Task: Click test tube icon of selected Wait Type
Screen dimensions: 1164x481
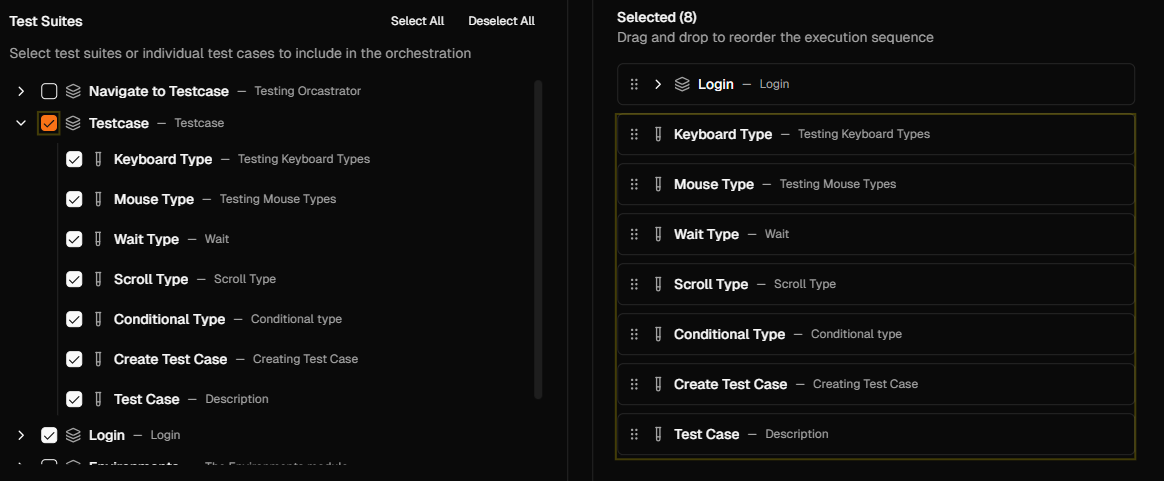Action: click(658, 235)
